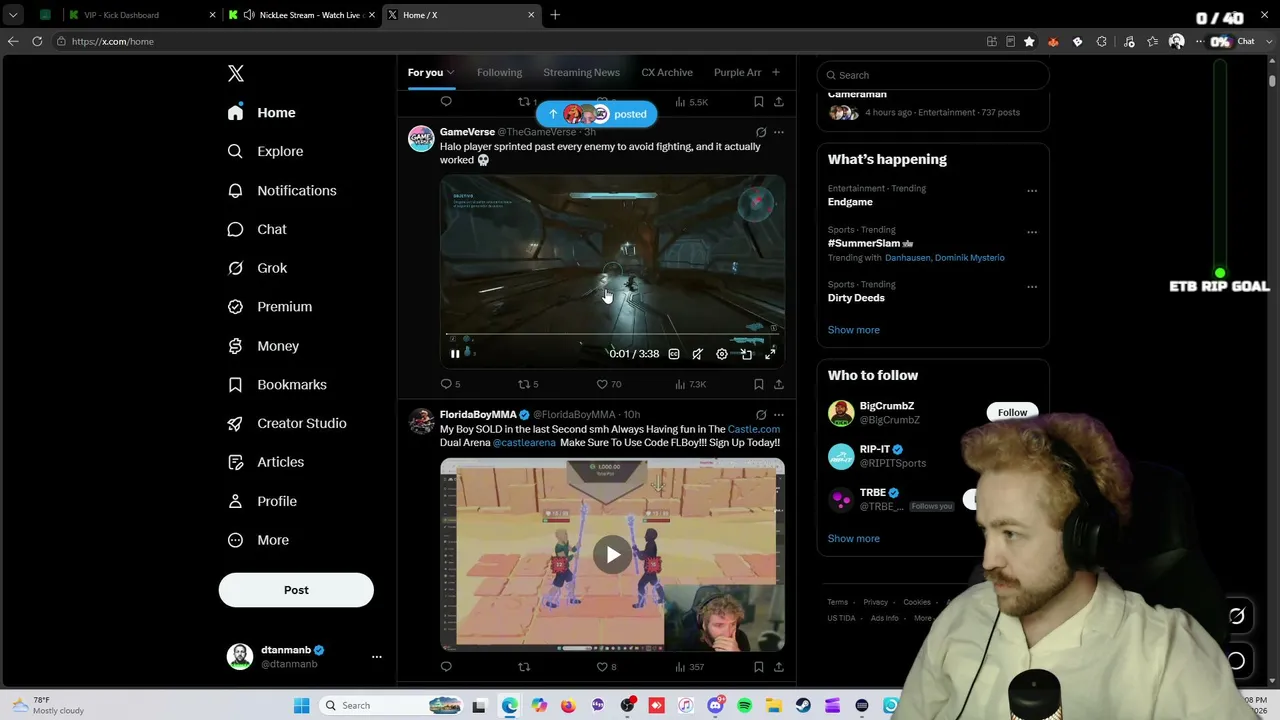Switch to the CX Archive tab
Image resolution: width=1280 pixels, height=720 pixels.
click(667, 72)
